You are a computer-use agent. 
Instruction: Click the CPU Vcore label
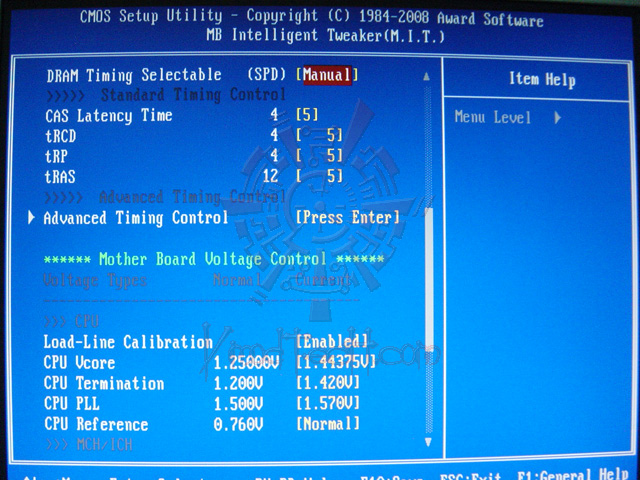tap(79, 363)
